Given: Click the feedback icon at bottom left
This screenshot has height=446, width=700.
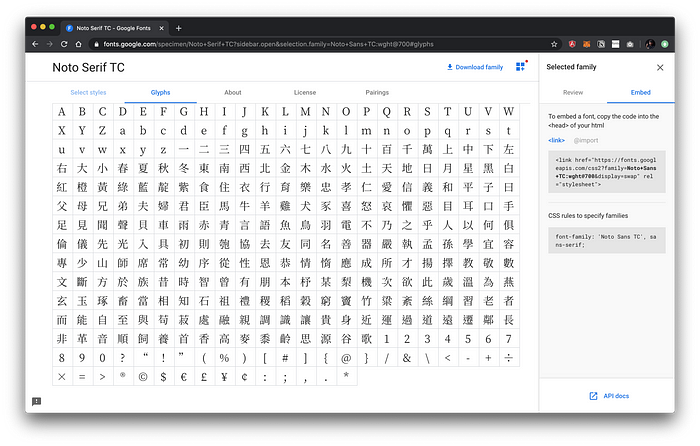Looking at the screenshot, I should point(37,401).
